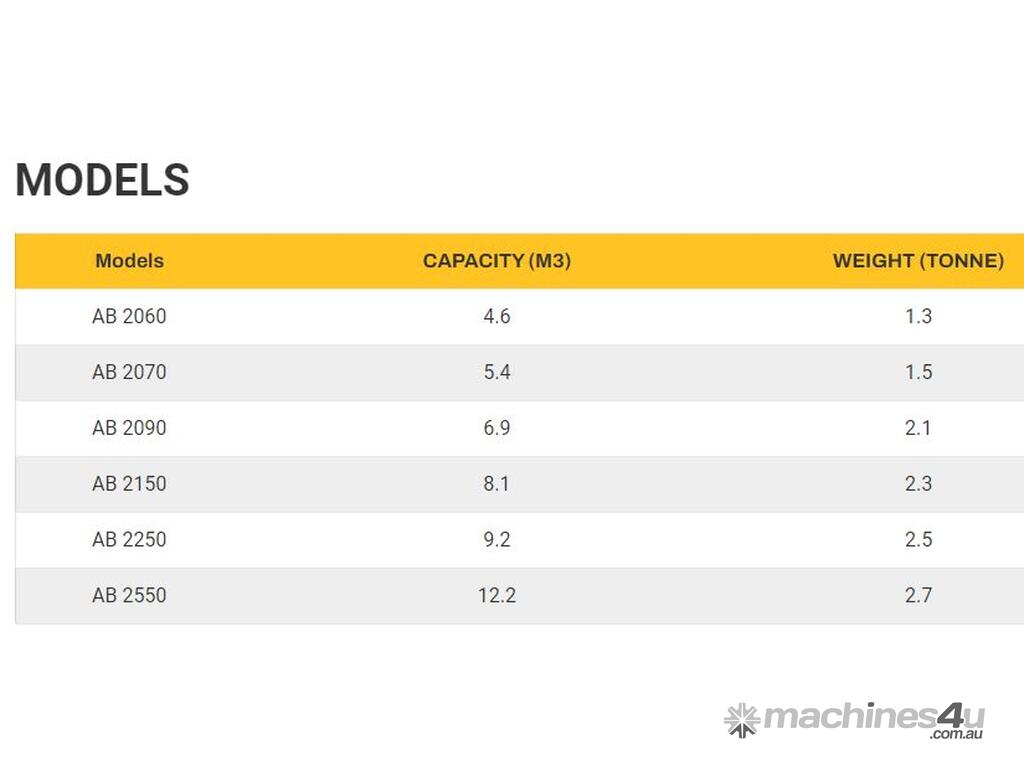Screen dimensions: 1024x768
Task: Select the AB 2090 model cell
Action: pyautogui.click(x=129, y=428)
